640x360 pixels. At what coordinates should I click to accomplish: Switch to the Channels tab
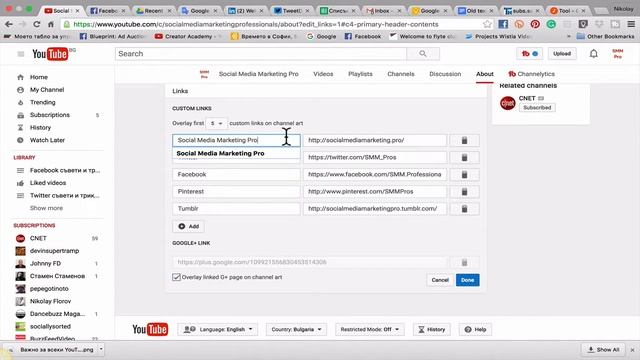click(x=401, y=74)
